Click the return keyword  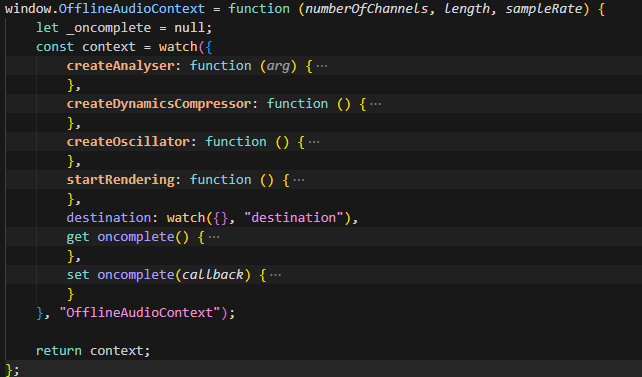point(59,351)
